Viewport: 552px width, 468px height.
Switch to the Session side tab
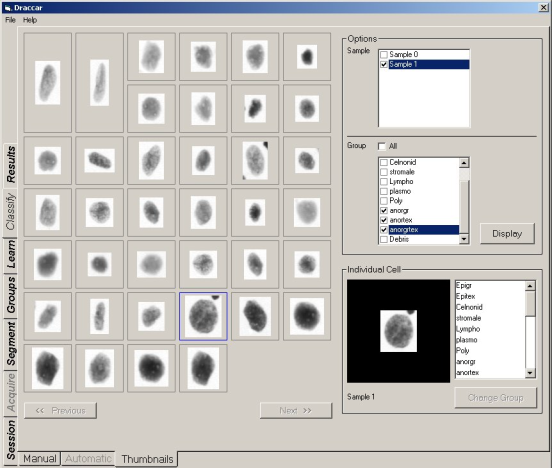[x=10, y=440]
